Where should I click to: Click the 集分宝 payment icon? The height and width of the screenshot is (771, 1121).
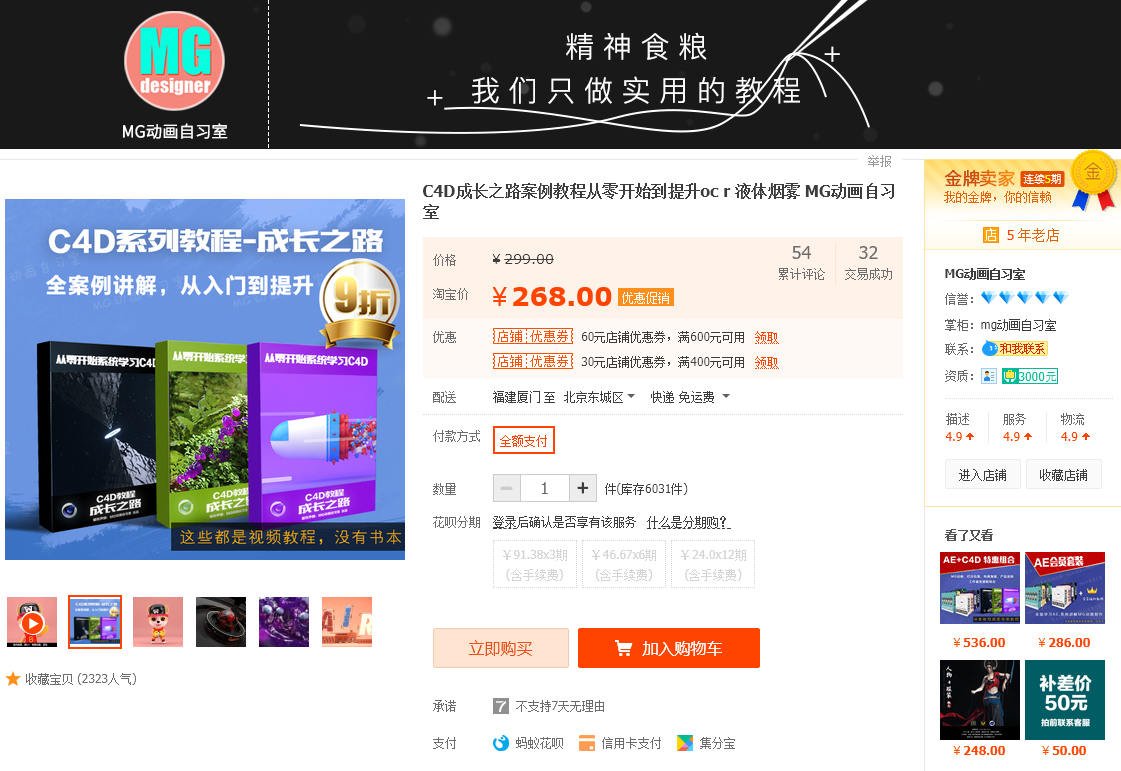pos(685,743)
